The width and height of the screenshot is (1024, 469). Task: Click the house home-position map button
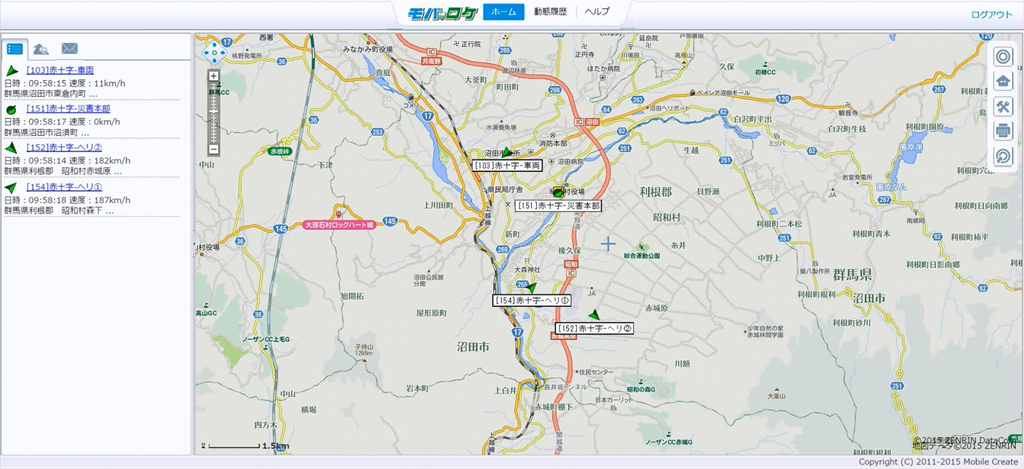(x=1003, y=82)
